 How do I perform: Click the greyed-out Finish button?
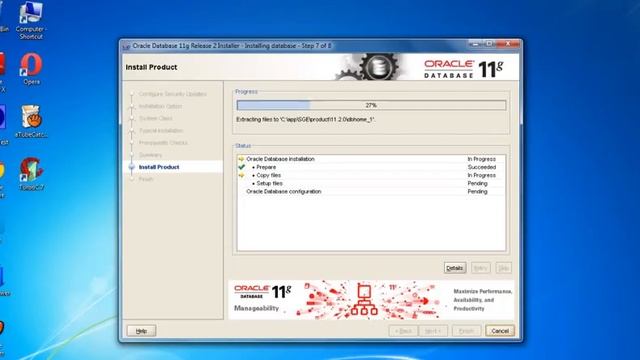click(x=467, y=331)
